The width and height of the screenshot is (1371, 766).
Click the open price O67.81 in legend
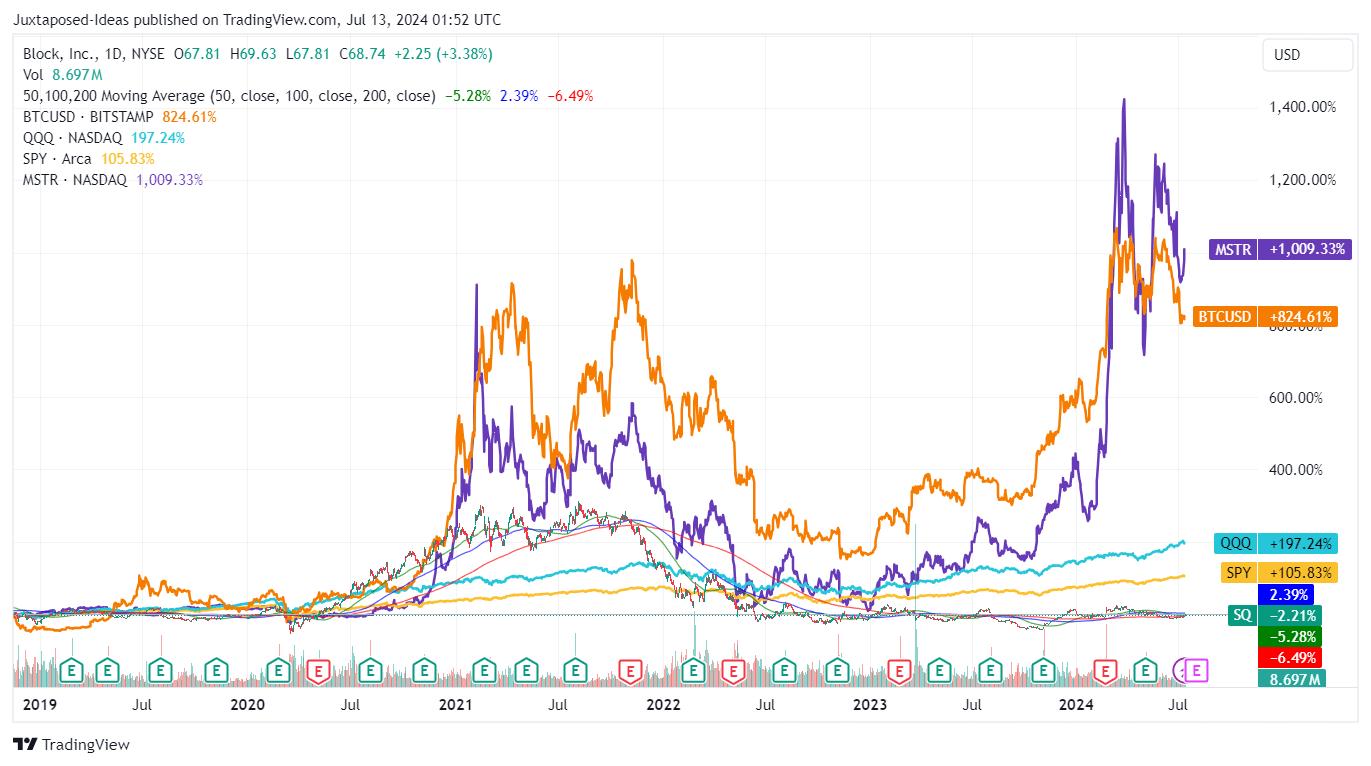tap(199, 54)
